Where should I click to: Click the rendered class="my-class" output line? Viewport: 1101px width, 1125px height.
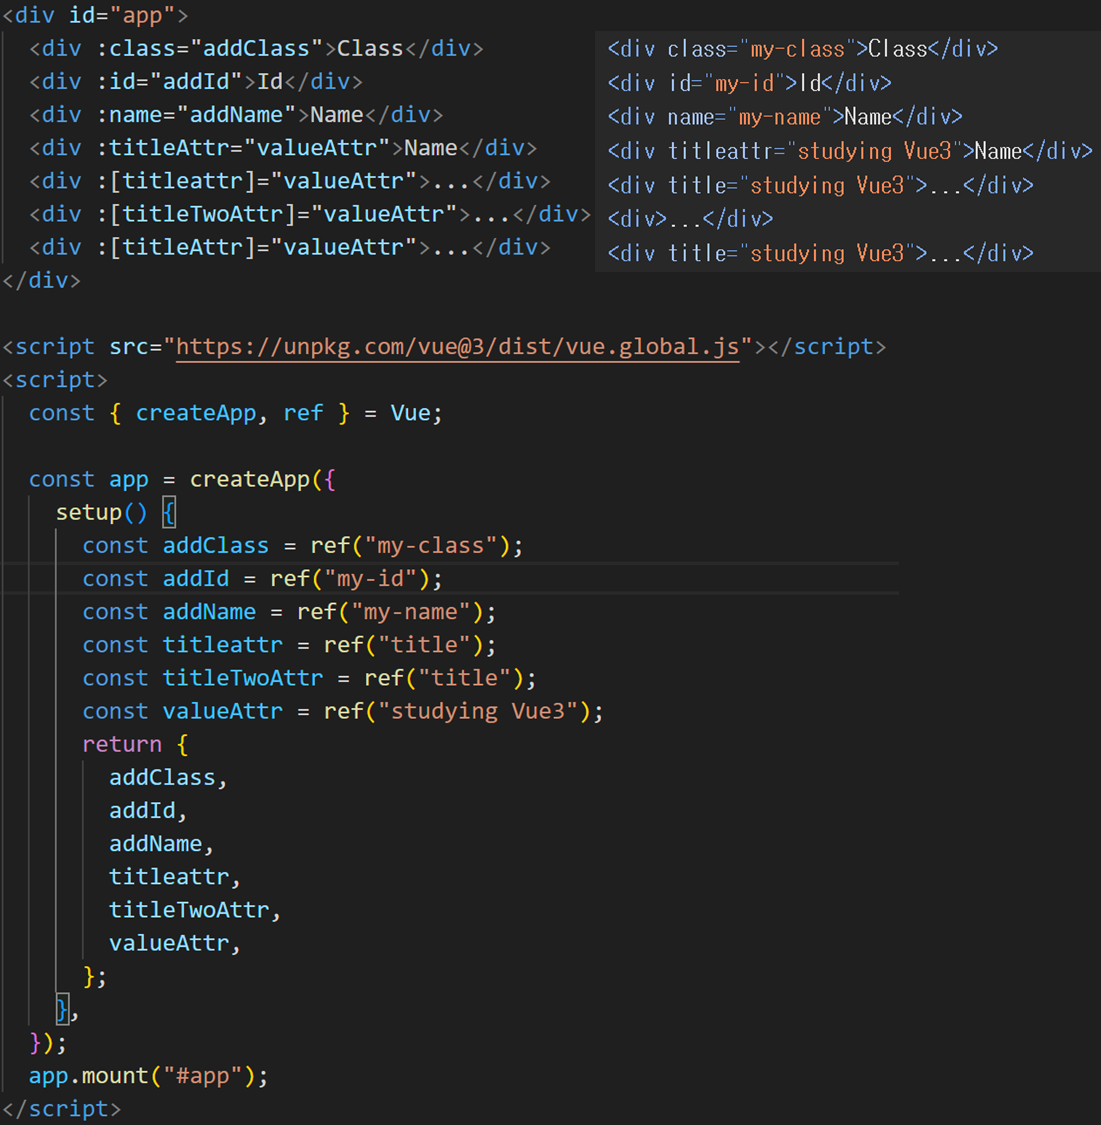click(803, 49)
